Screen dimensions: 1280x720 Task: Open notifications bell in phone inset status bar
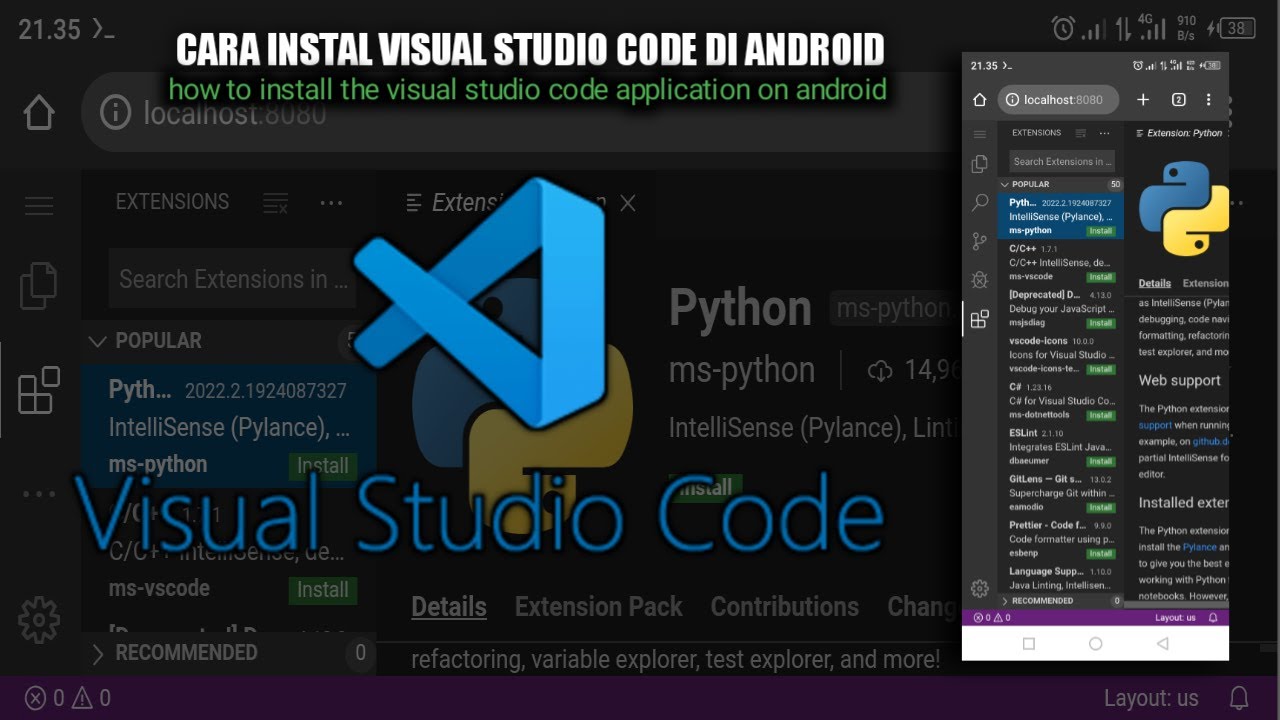1213,618
